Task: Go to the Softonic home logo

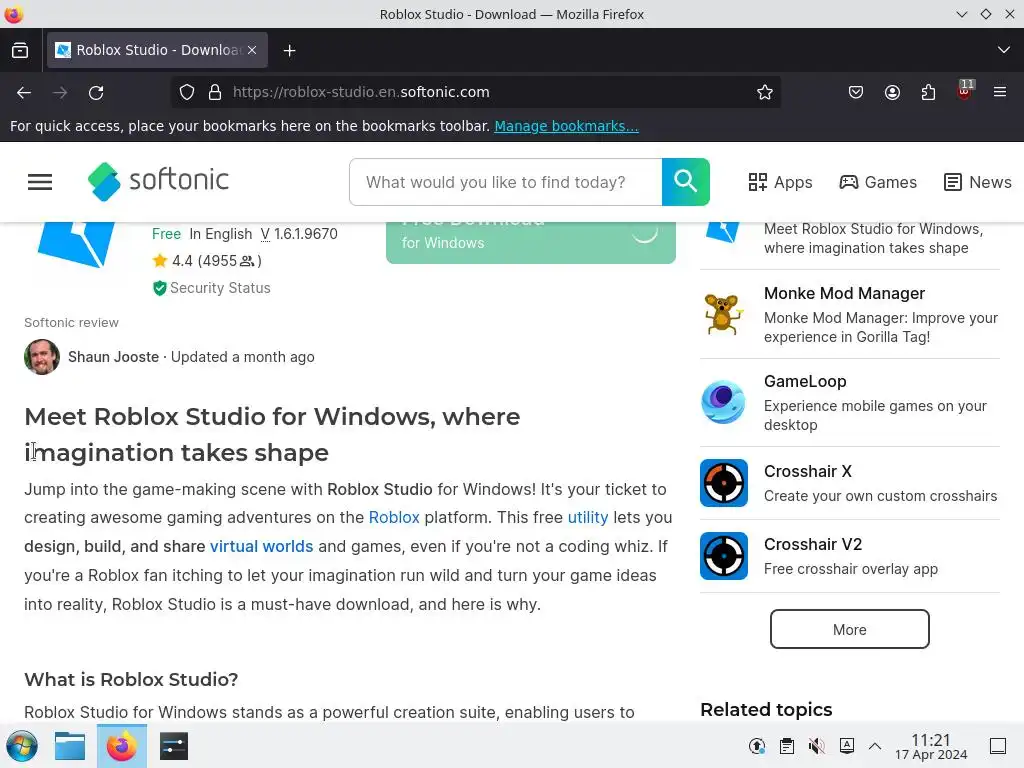Action: tap(159, 181)
